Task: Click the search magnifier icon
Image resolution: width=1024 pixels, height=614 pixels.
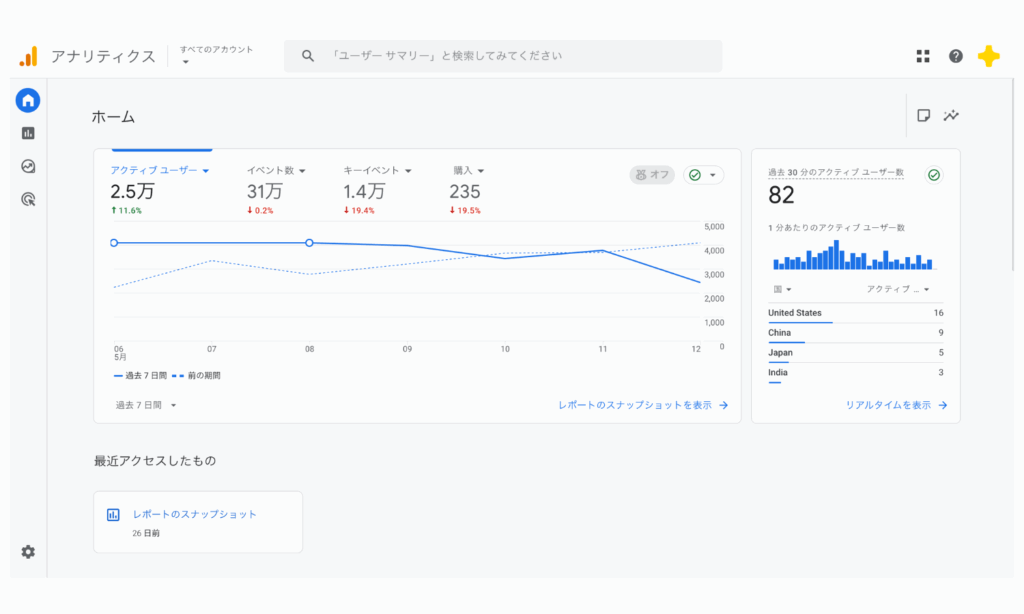Action: pos(308,56)
